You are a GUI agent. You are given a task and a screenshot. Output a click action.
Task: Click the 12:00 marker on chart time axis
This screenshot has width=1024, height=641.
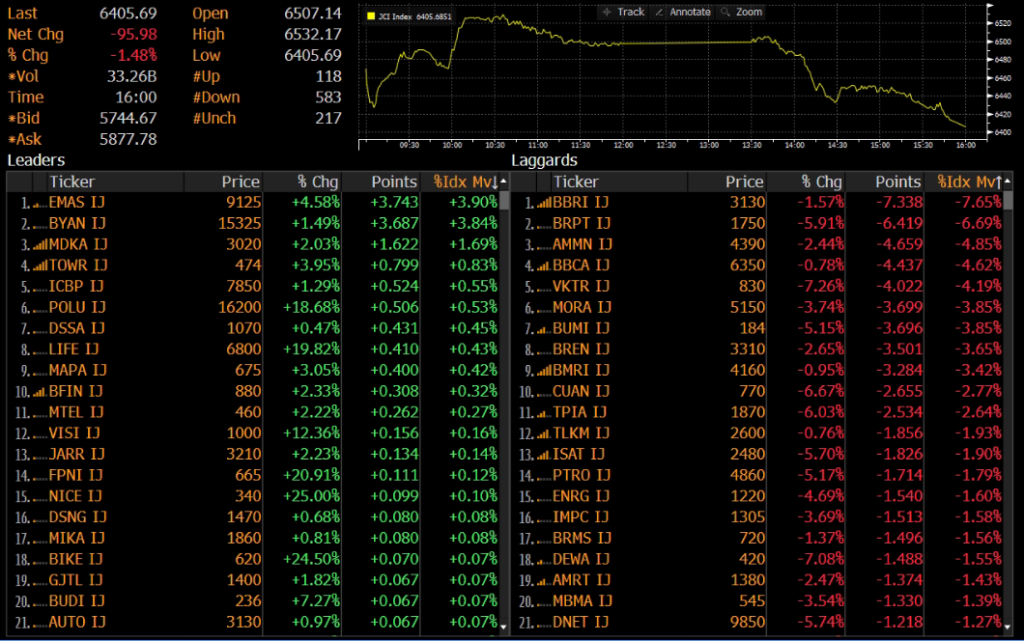point(623,145)
